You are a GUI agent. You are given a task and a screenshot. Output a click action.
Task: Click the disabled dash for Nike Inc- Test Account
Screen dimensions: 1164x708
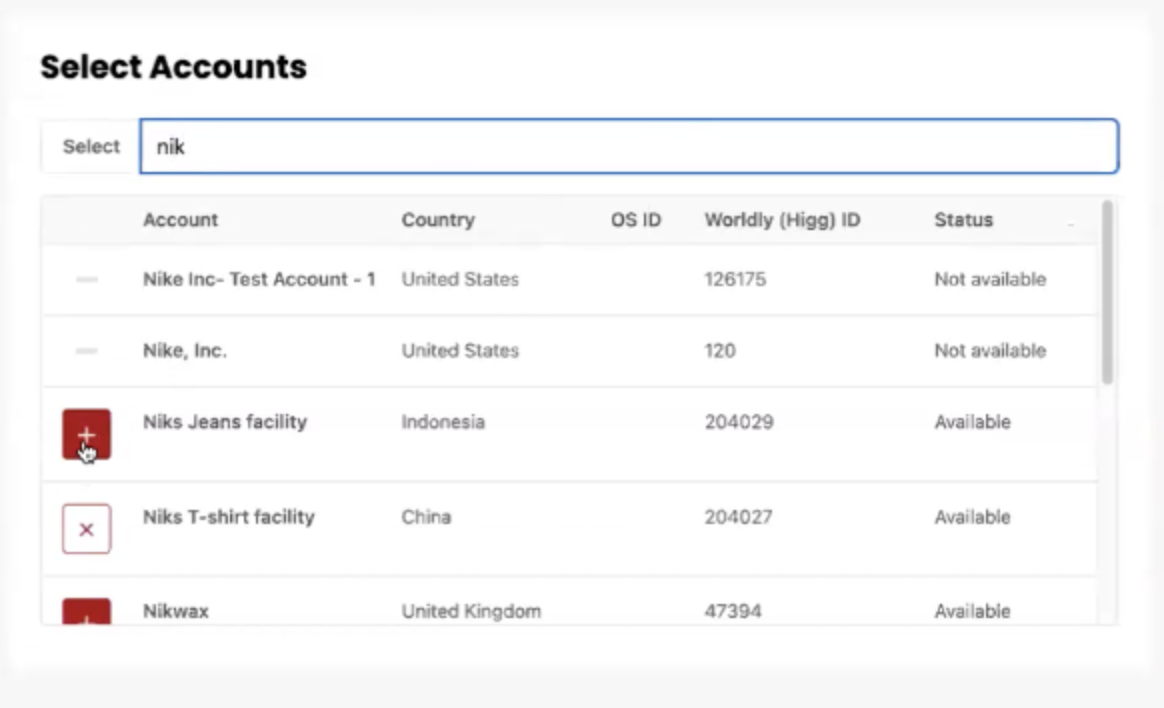(87, 279)
